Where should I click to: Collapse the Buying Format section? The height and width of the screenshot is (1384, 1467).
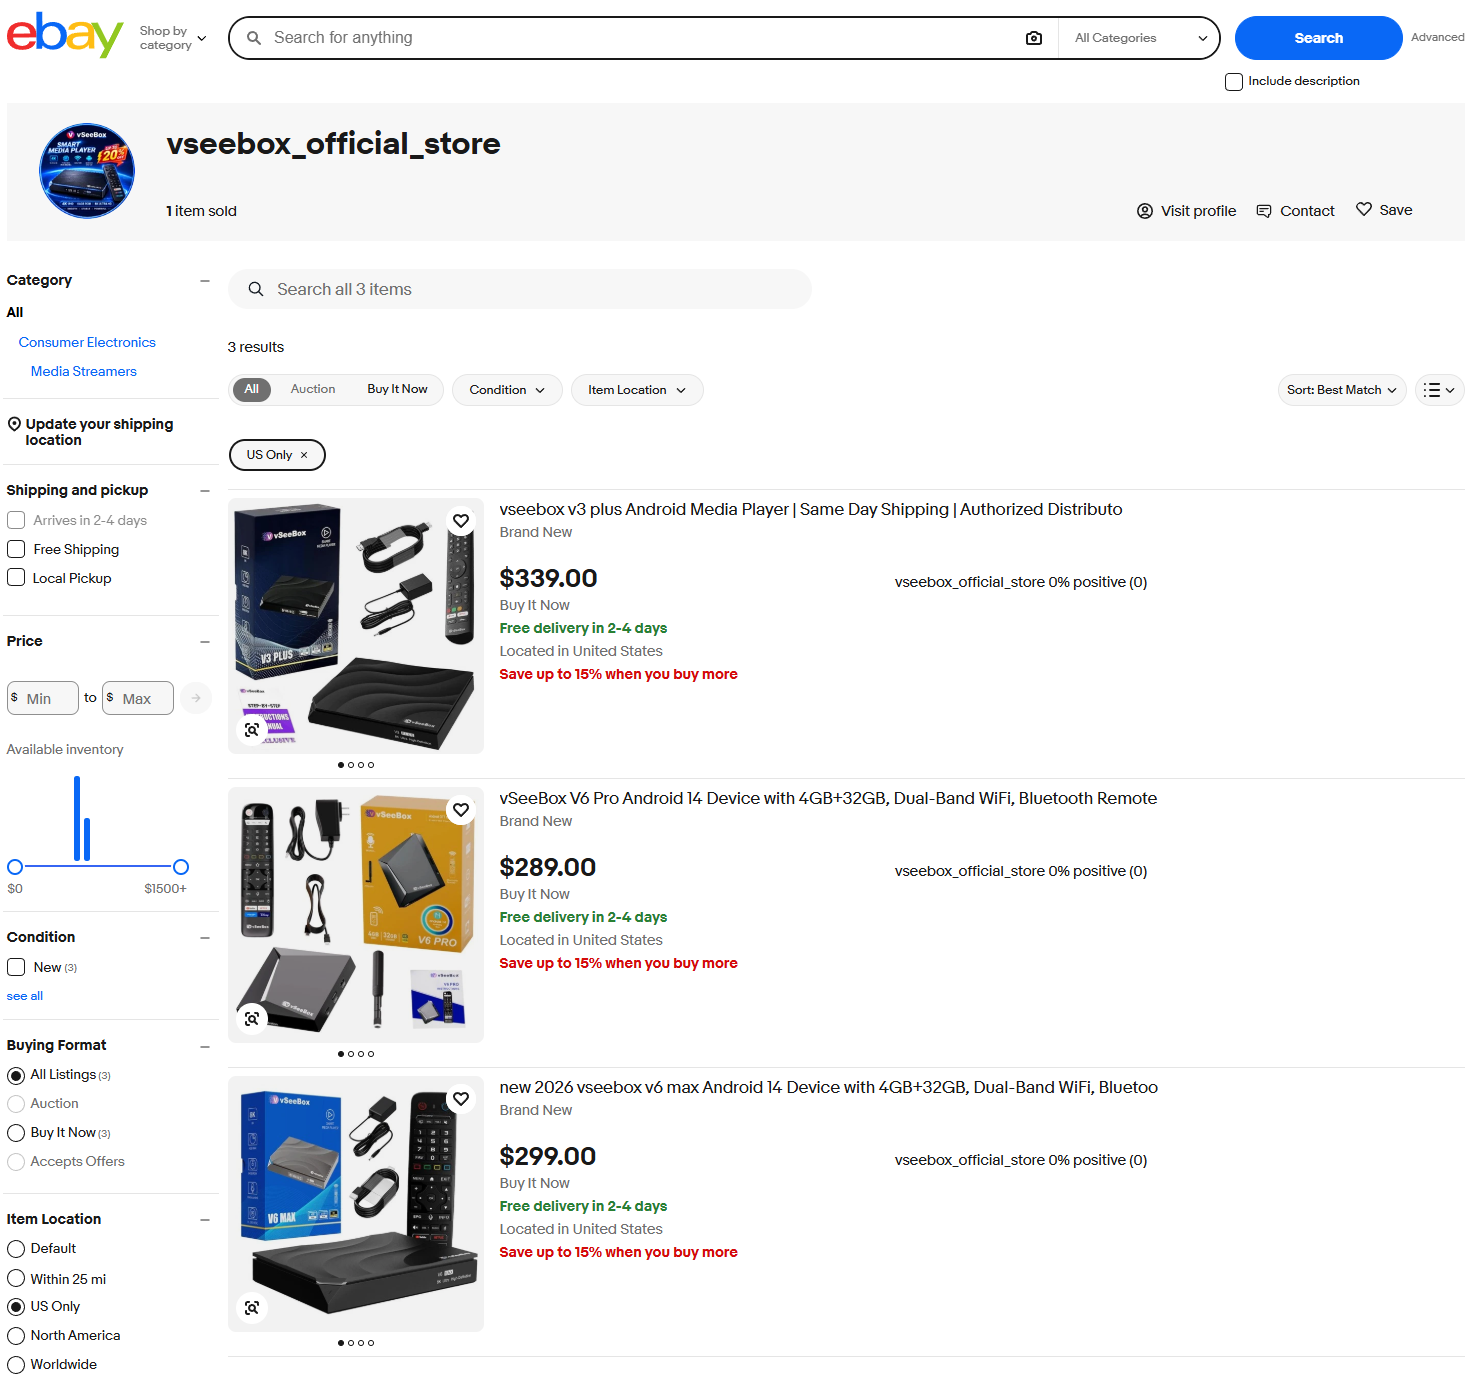coord(205,1047)
